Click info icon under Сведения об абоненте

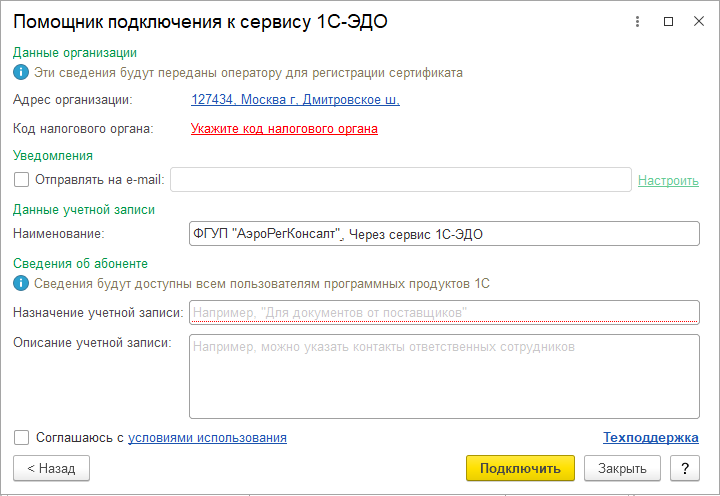coord(20,283)
